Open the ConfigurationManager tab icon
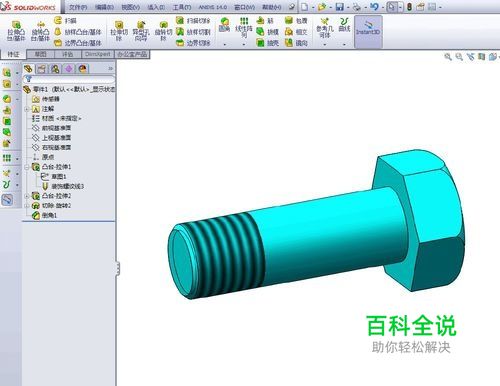 point(55,69)
